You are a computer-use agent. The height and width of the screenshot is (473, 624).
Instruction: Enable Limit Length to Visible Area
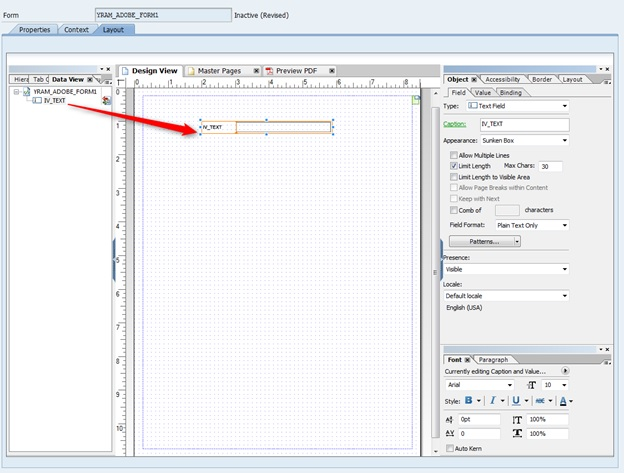coord(453,177)
